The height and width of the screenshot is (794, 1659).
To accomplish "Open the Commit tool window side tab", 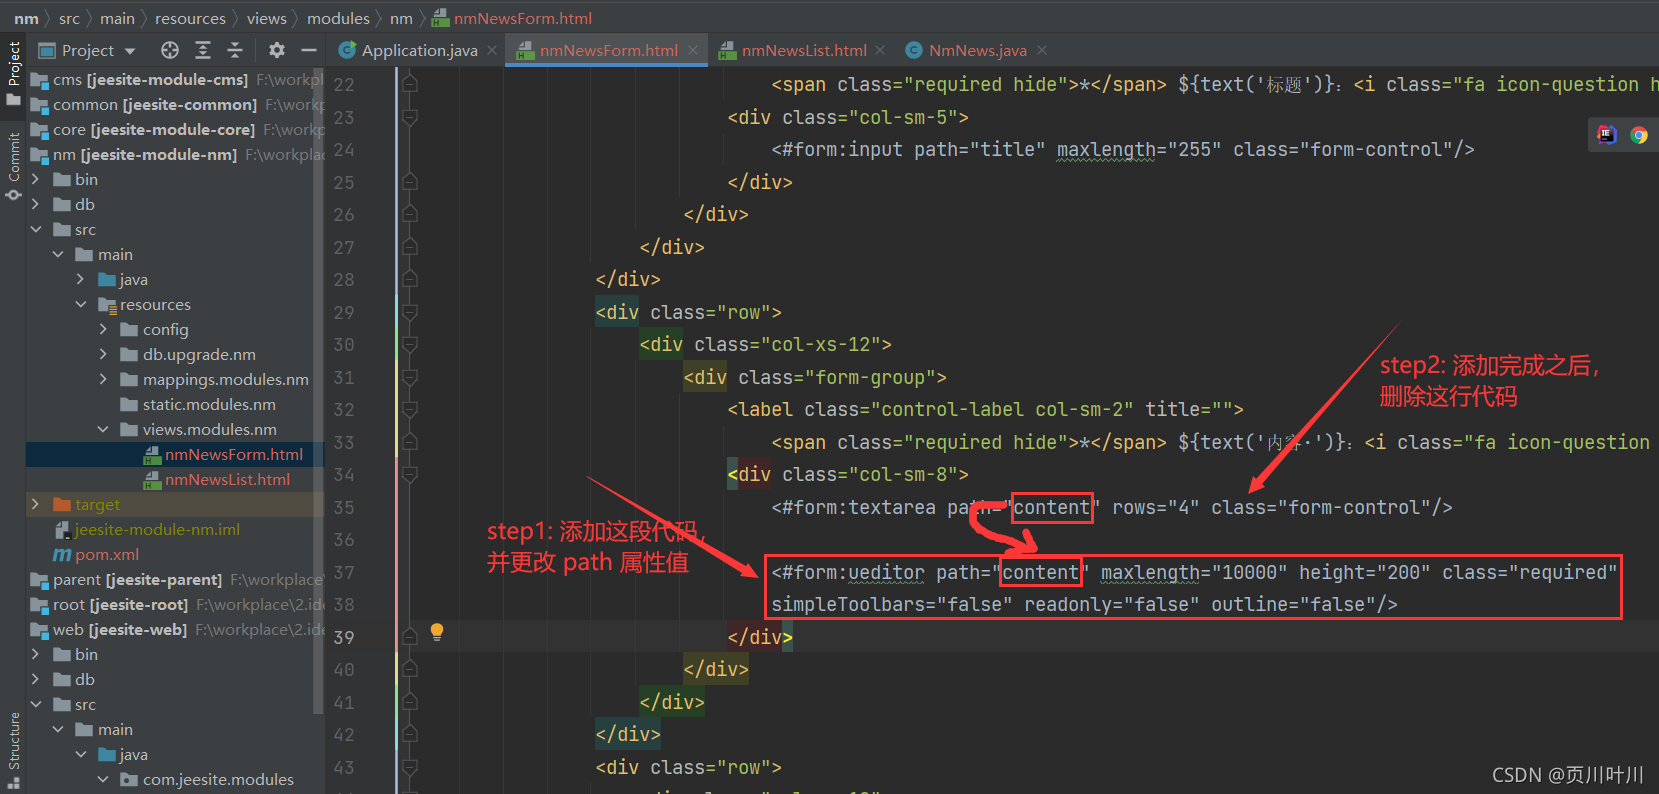I will 13,165.
